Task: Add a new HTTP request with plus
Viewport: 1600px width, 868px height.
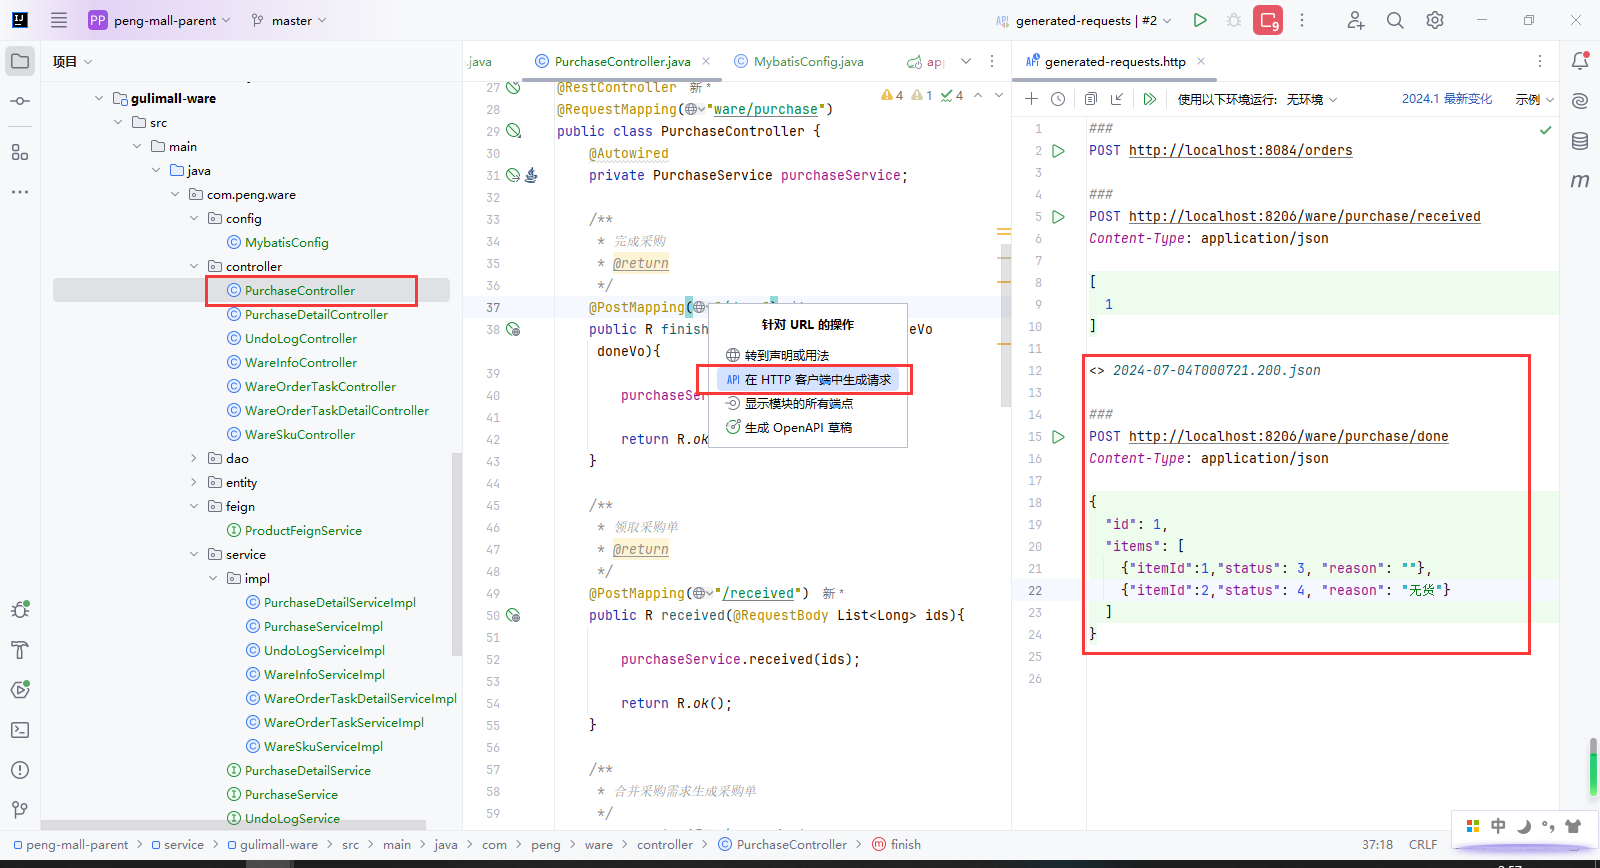Action: click(1031, 99)
